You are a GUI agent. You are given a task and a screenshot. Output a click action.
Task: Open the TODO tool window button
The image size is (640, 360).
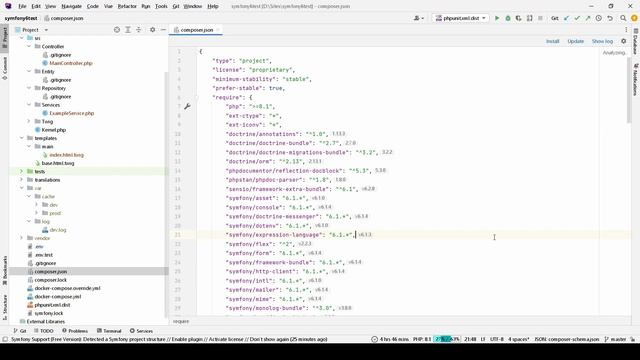[44, 331]
